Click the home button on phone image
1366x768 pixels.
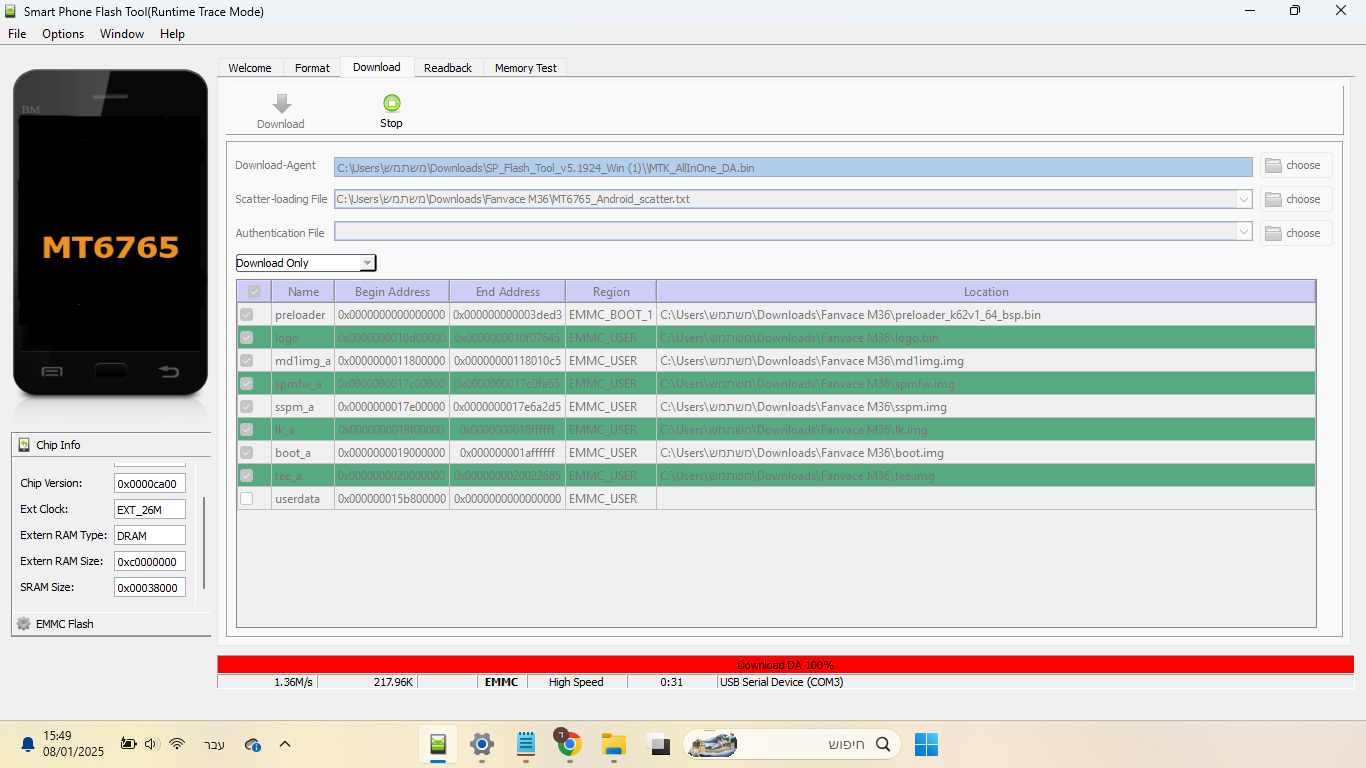tap(110, 372)
